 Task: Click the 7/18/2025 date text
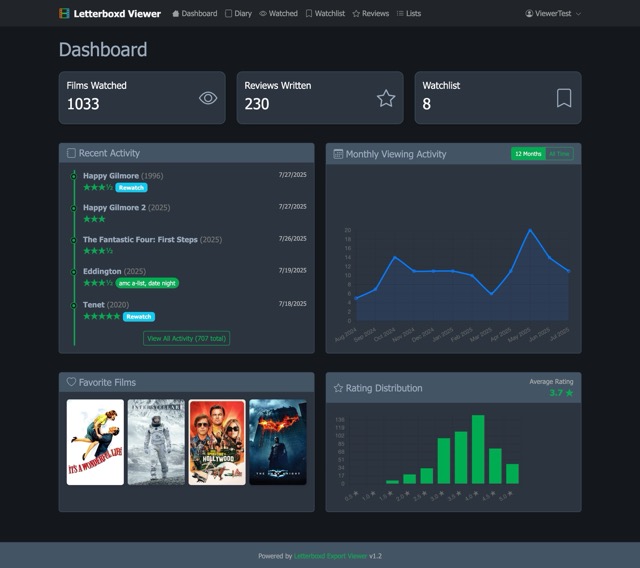coord(292,304)
